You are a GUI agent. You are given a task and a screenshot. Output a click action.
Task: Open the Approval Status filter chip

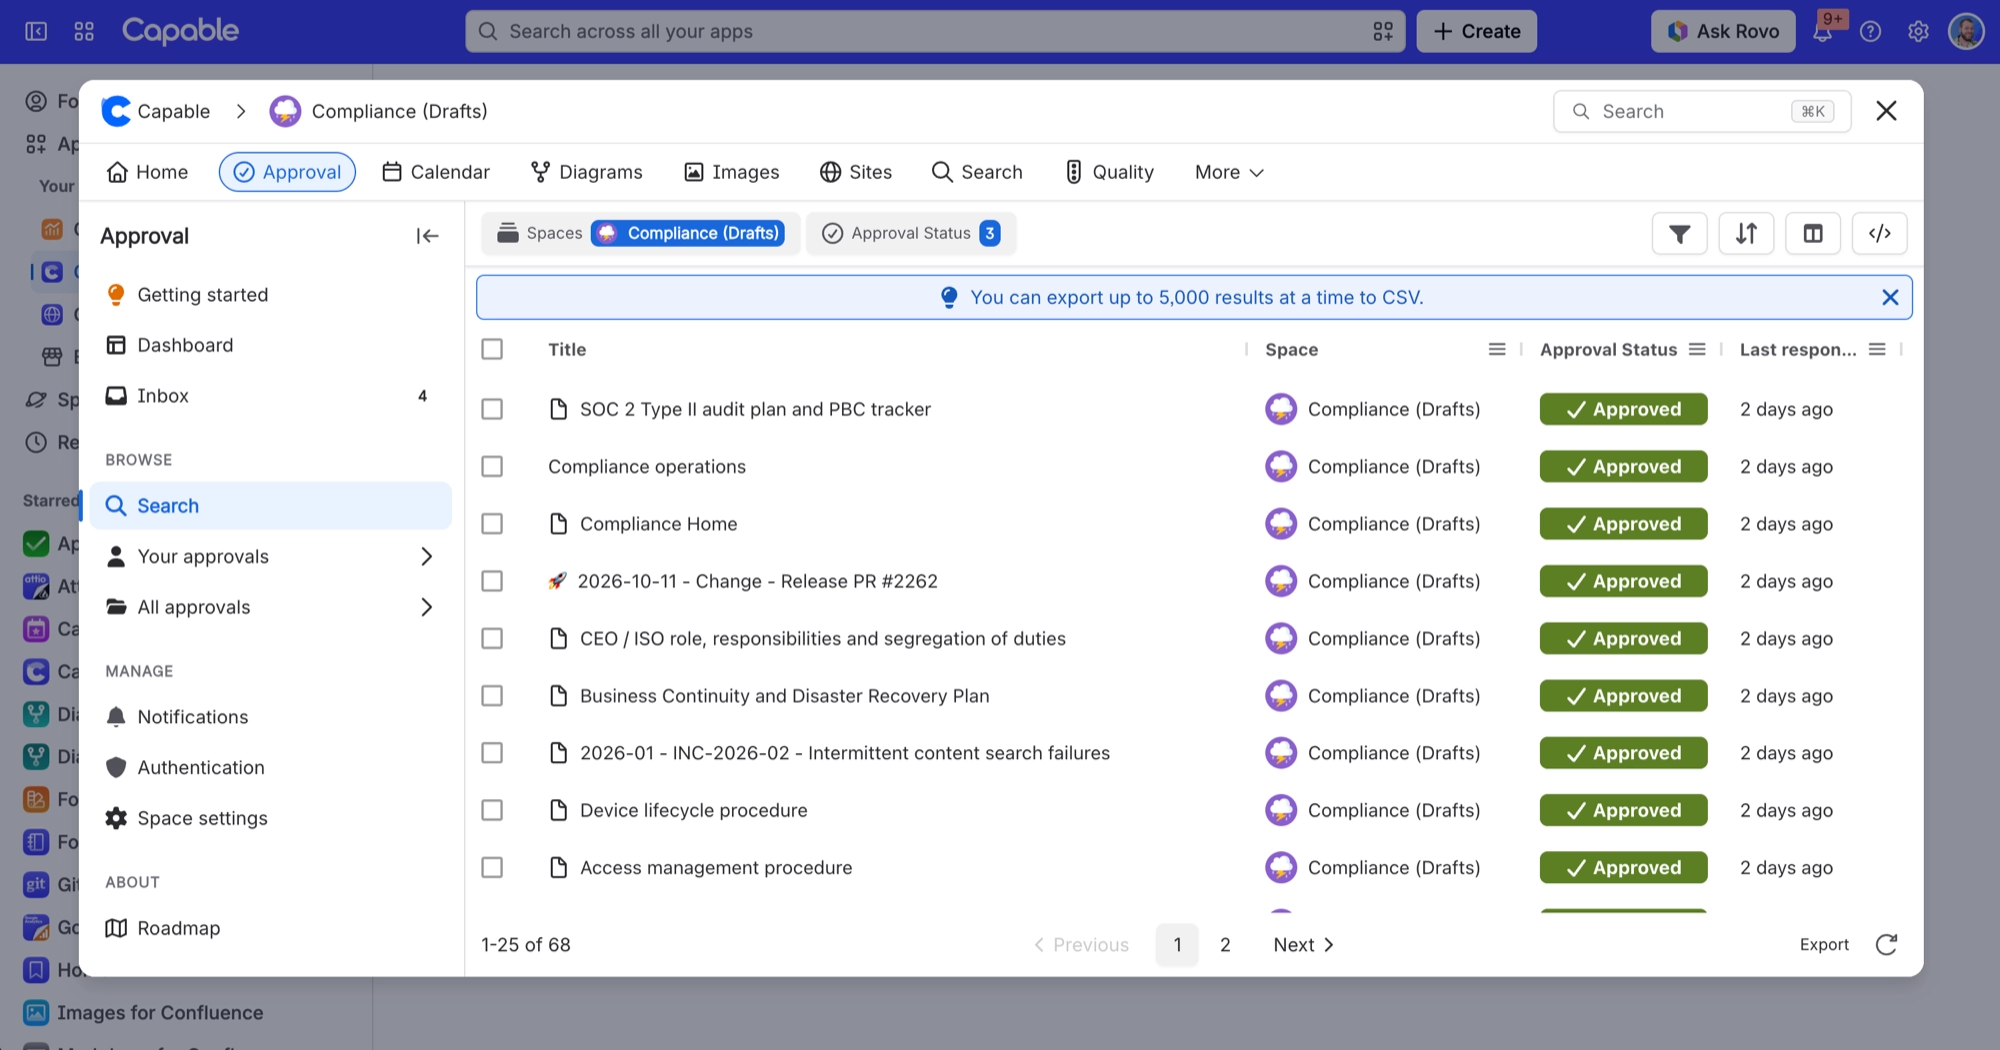click(x=911, y=234)
